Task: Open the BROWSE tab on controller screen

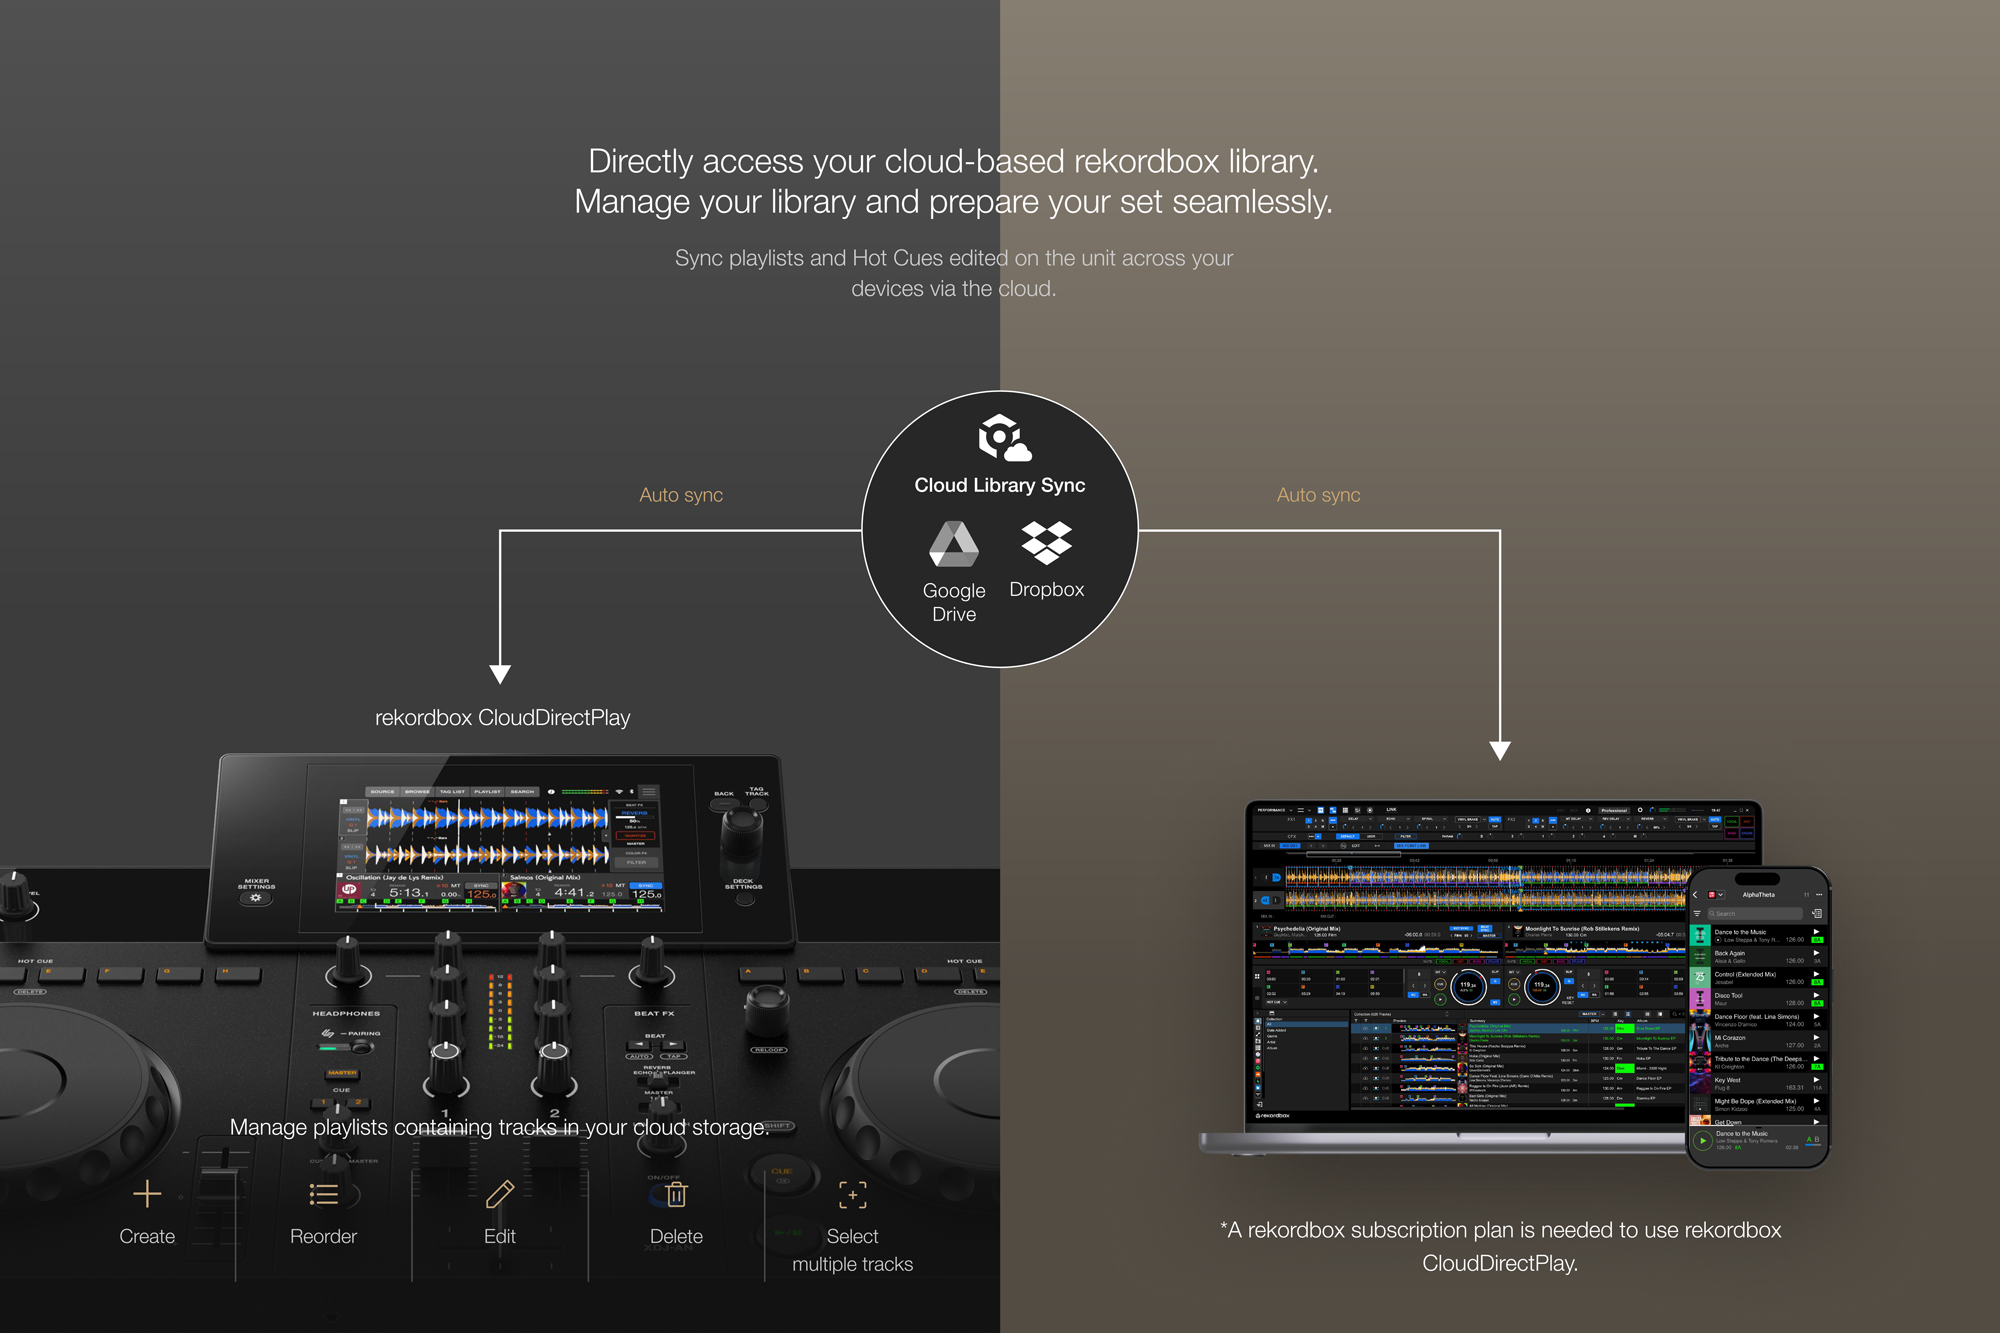Action: (417, 791)
